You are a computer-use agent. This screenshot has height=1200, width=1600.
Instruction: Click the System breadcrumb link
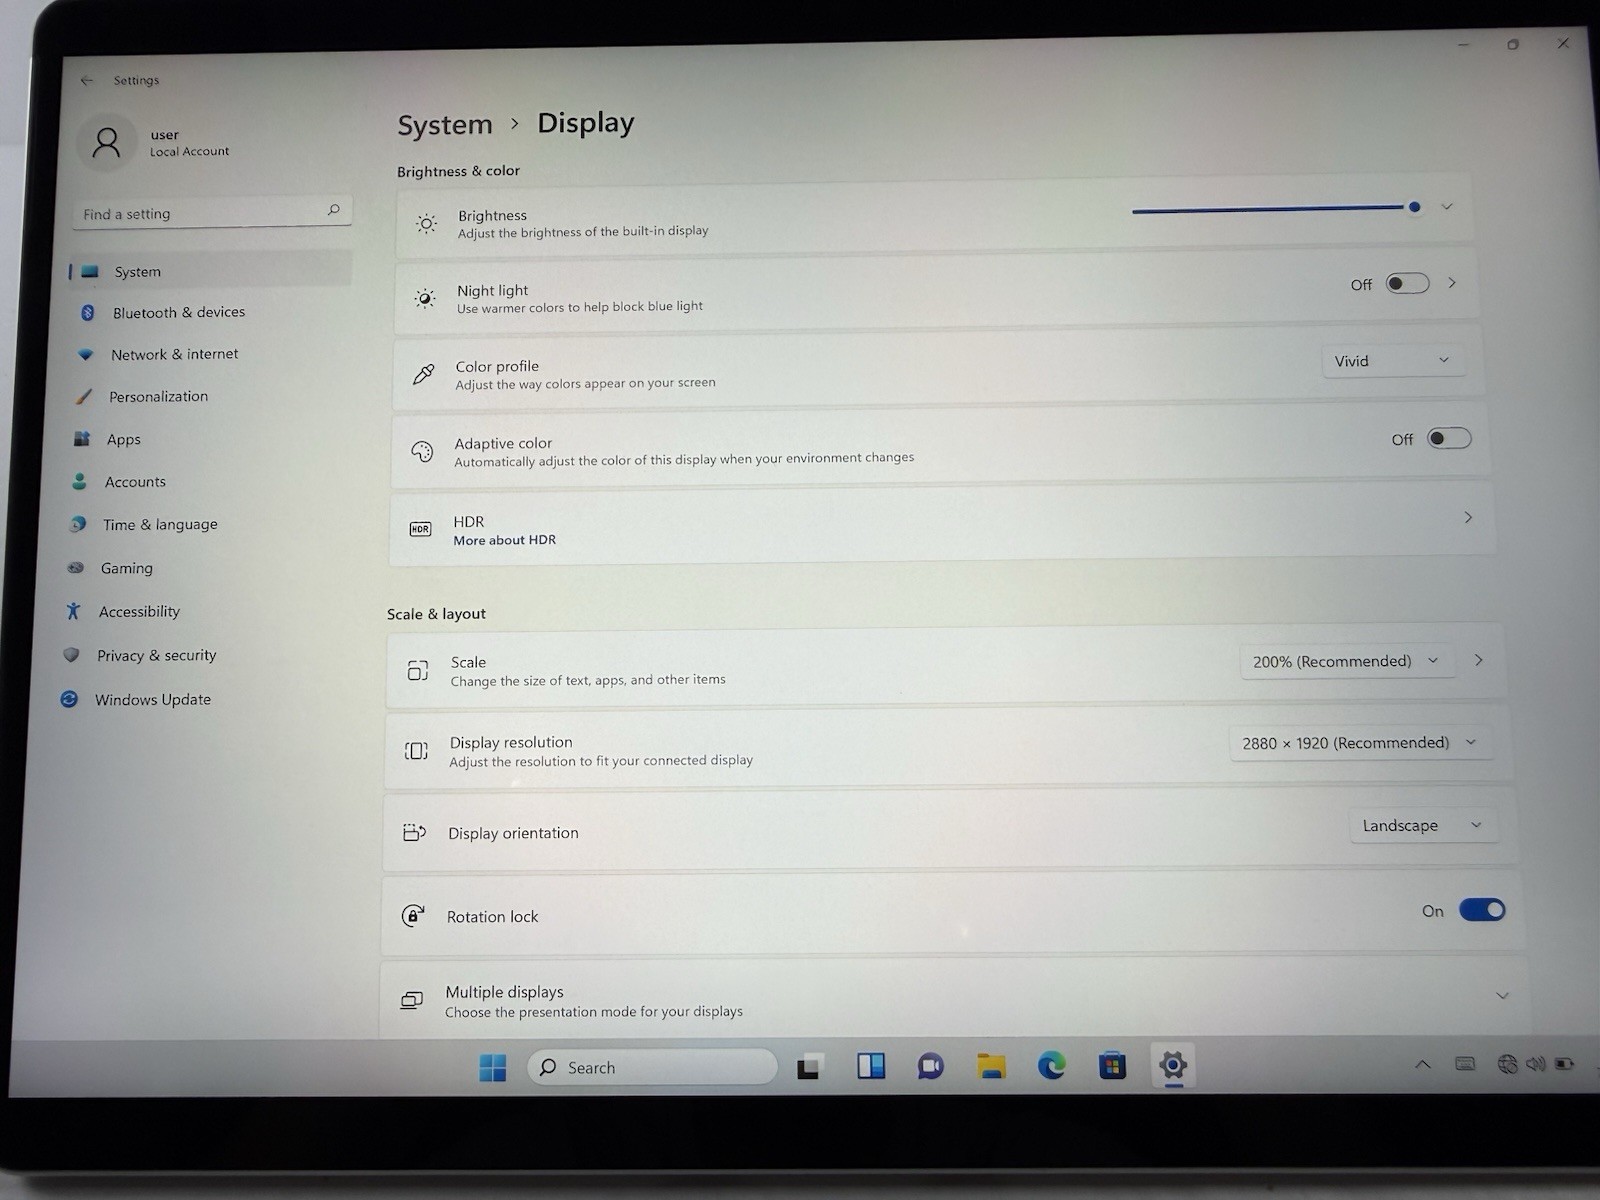[x=445, y=125]
